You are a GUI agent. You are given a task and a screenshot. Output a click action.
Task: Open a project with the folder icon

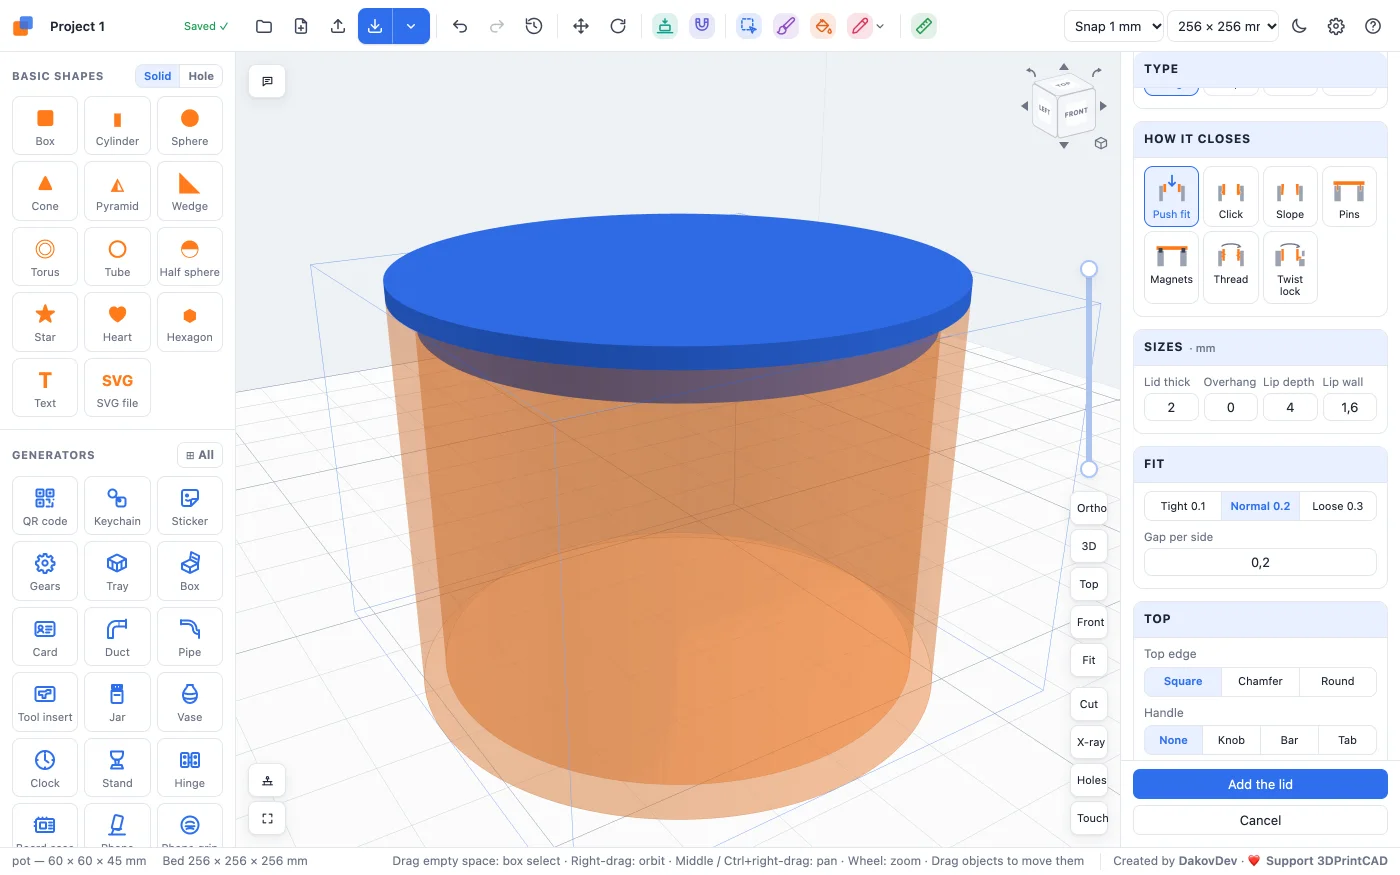[x=264, y=26]
